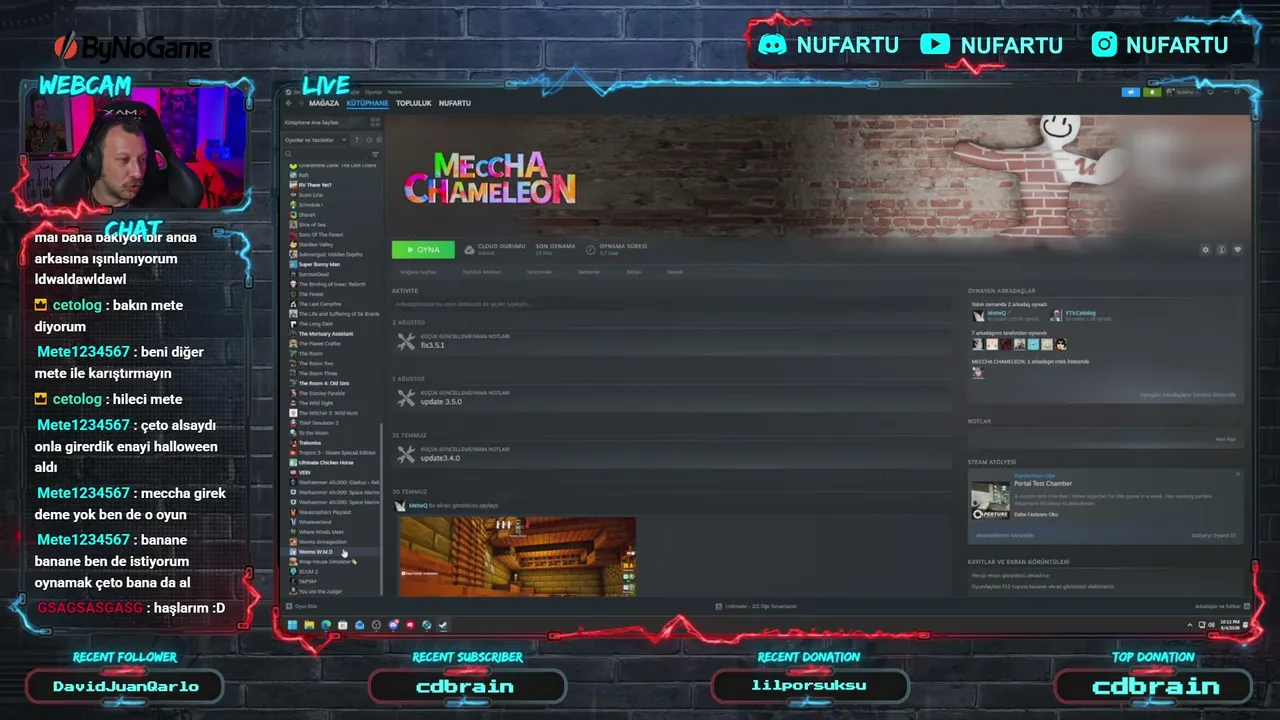Click the game library sidebar scrollbar
Image resolution: width=1280 pixels, height=720 pixels.
pos(382,510)
